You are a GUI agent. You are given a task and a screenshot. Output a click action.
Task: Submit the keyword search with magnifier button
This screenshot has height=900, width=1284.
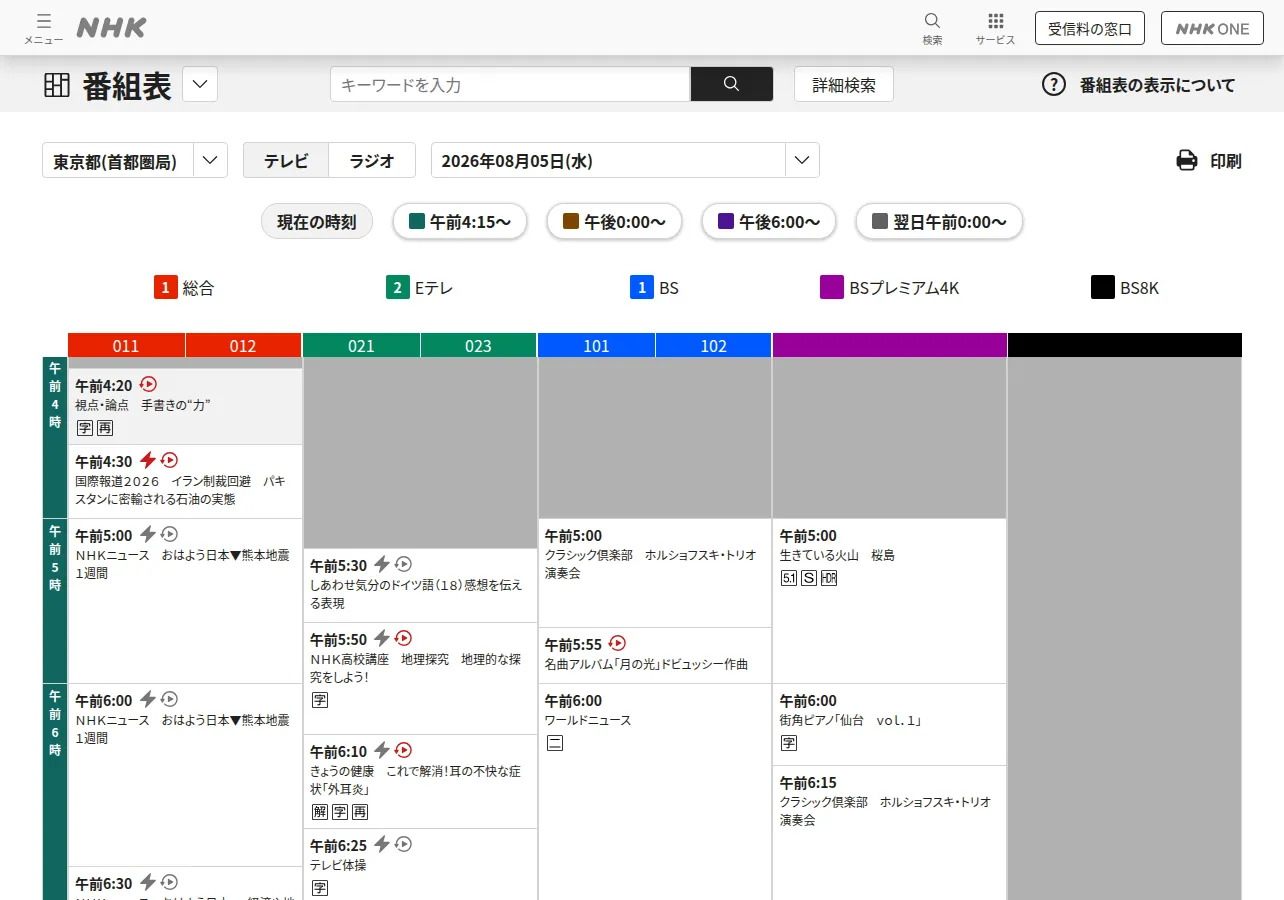pyautogui.click(x=731, y=84)
